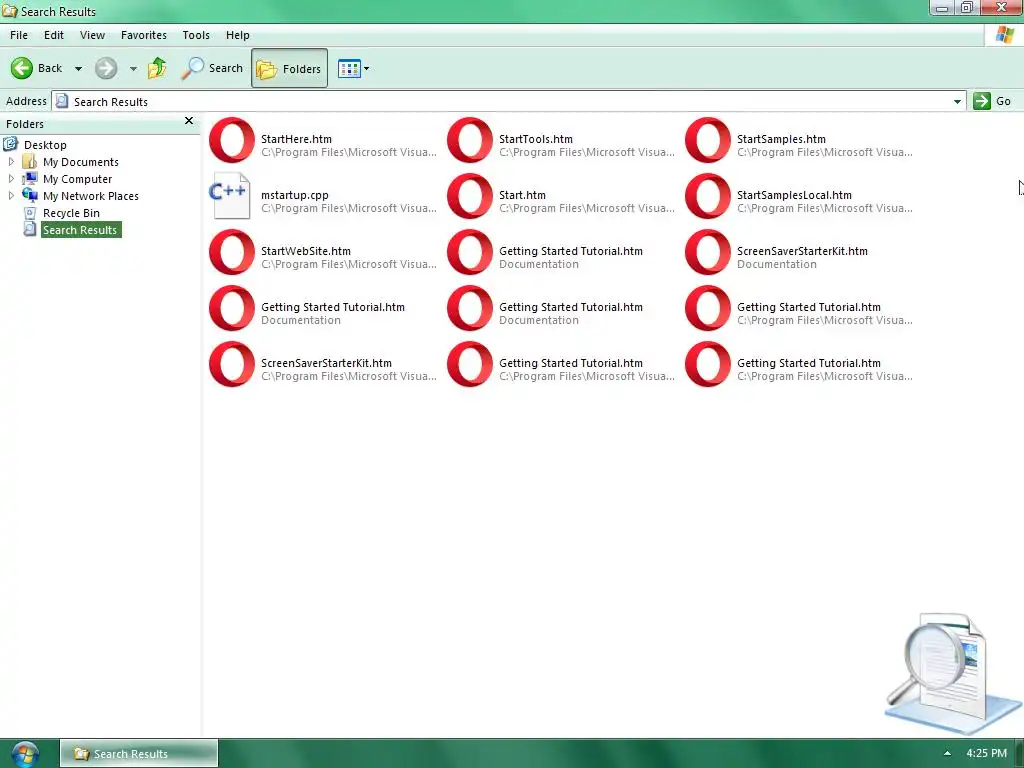Screen dimensions: 1024x768
Task: Select the StartTools.htm Opera icon
Action: pyautogui.click(x=470, y=140)
